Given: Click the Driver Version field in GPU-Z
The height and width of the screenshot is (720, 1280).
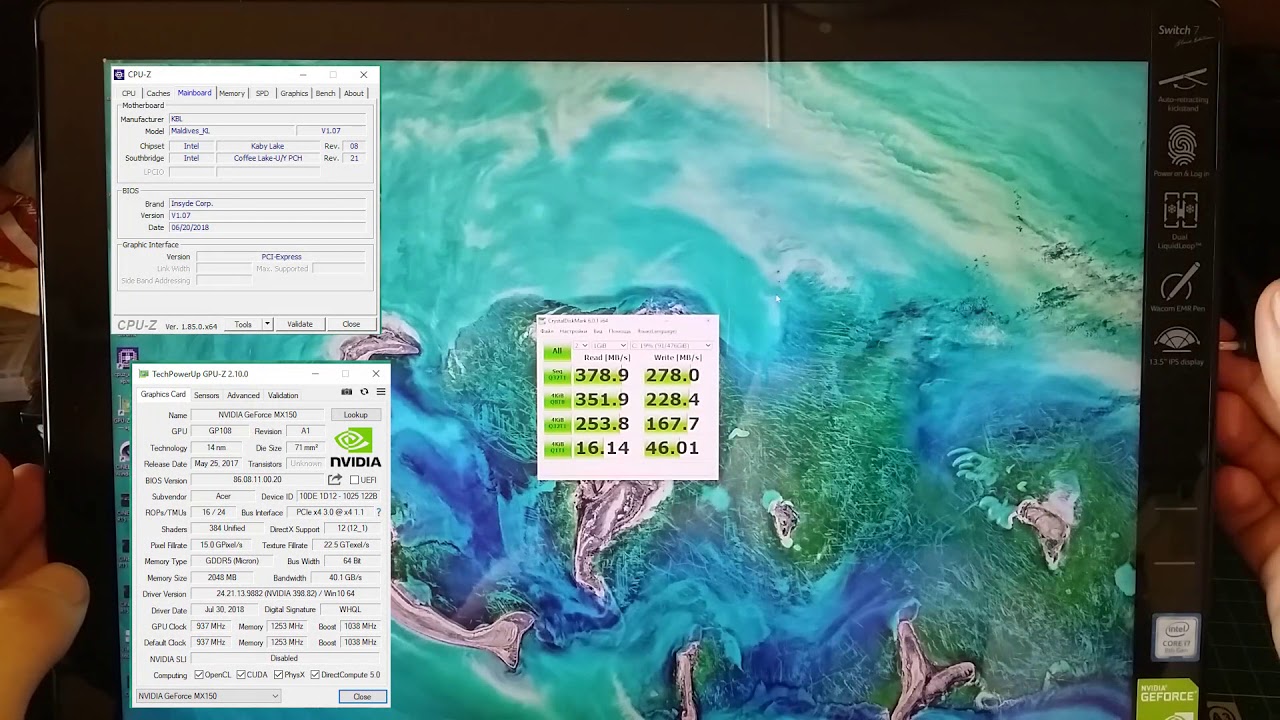Looking at the screenshot, I should [x=285, y=594].
